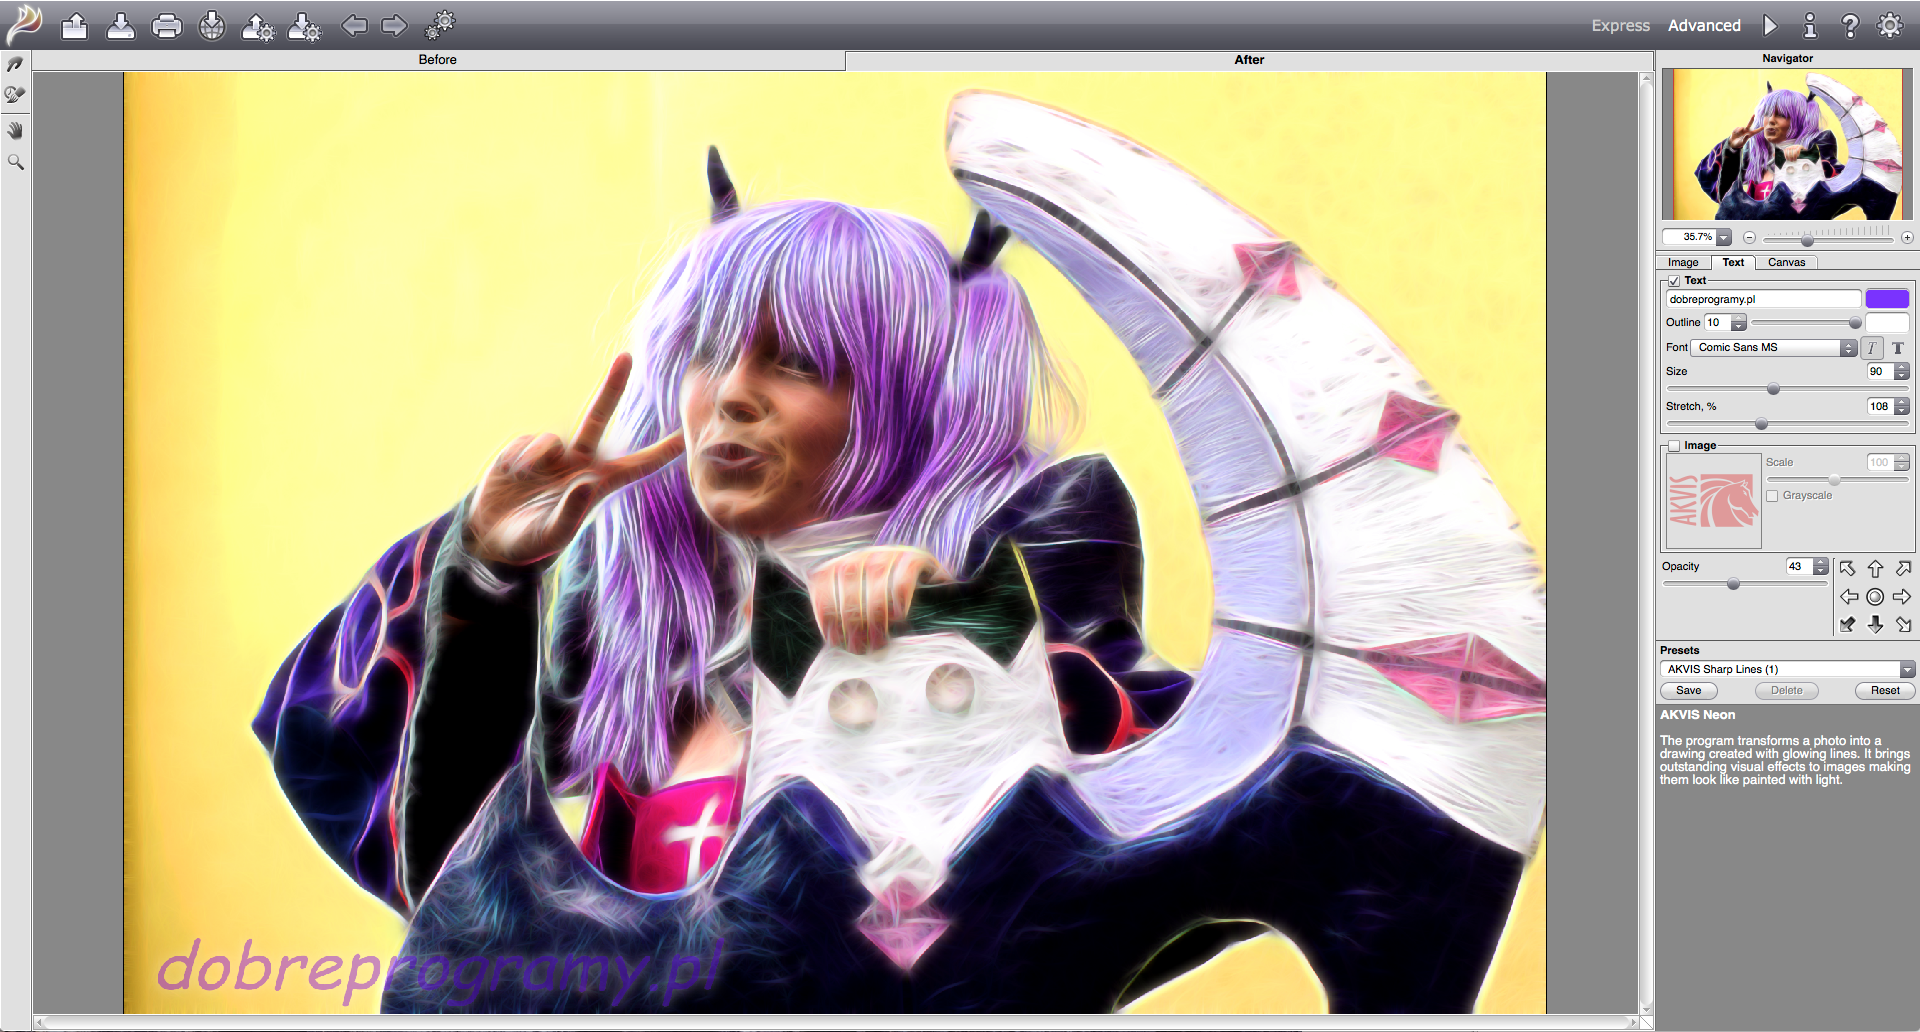Tick the Grayscale checkbox
1920x1032 pixels.
click(1772, 496)
